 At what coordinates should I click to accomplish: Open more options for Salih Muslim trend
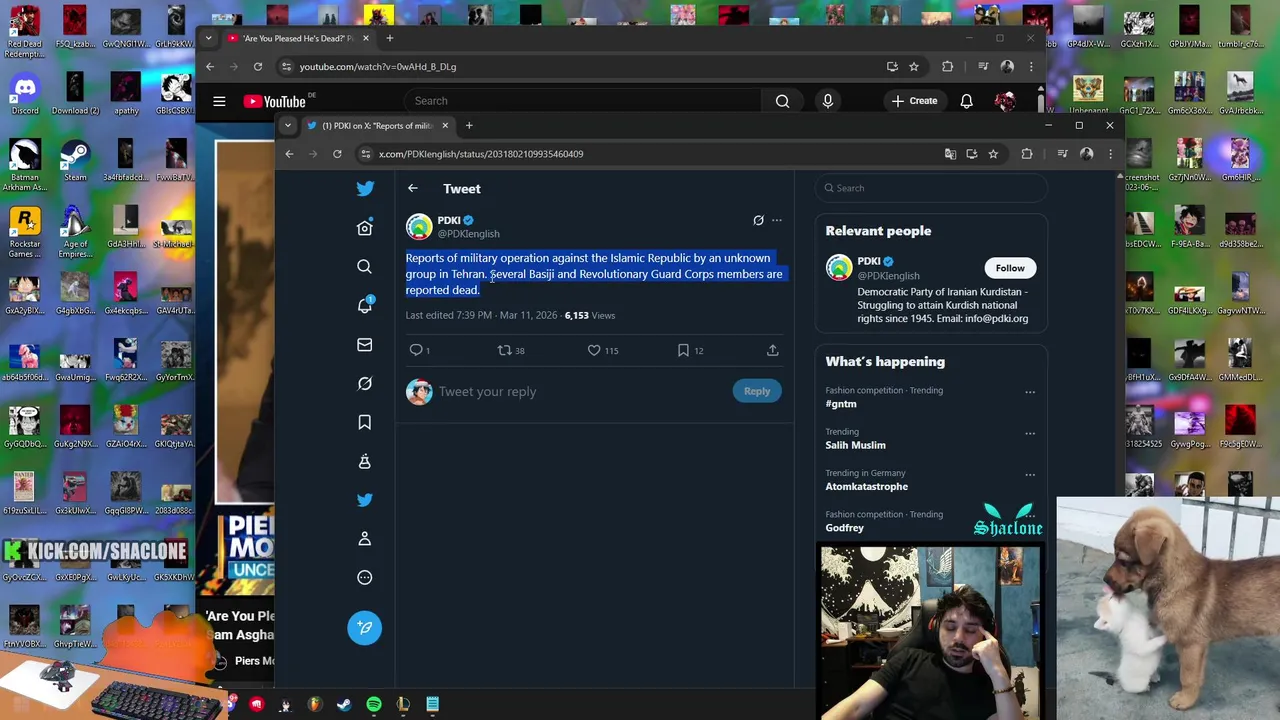coord(1030,433)
